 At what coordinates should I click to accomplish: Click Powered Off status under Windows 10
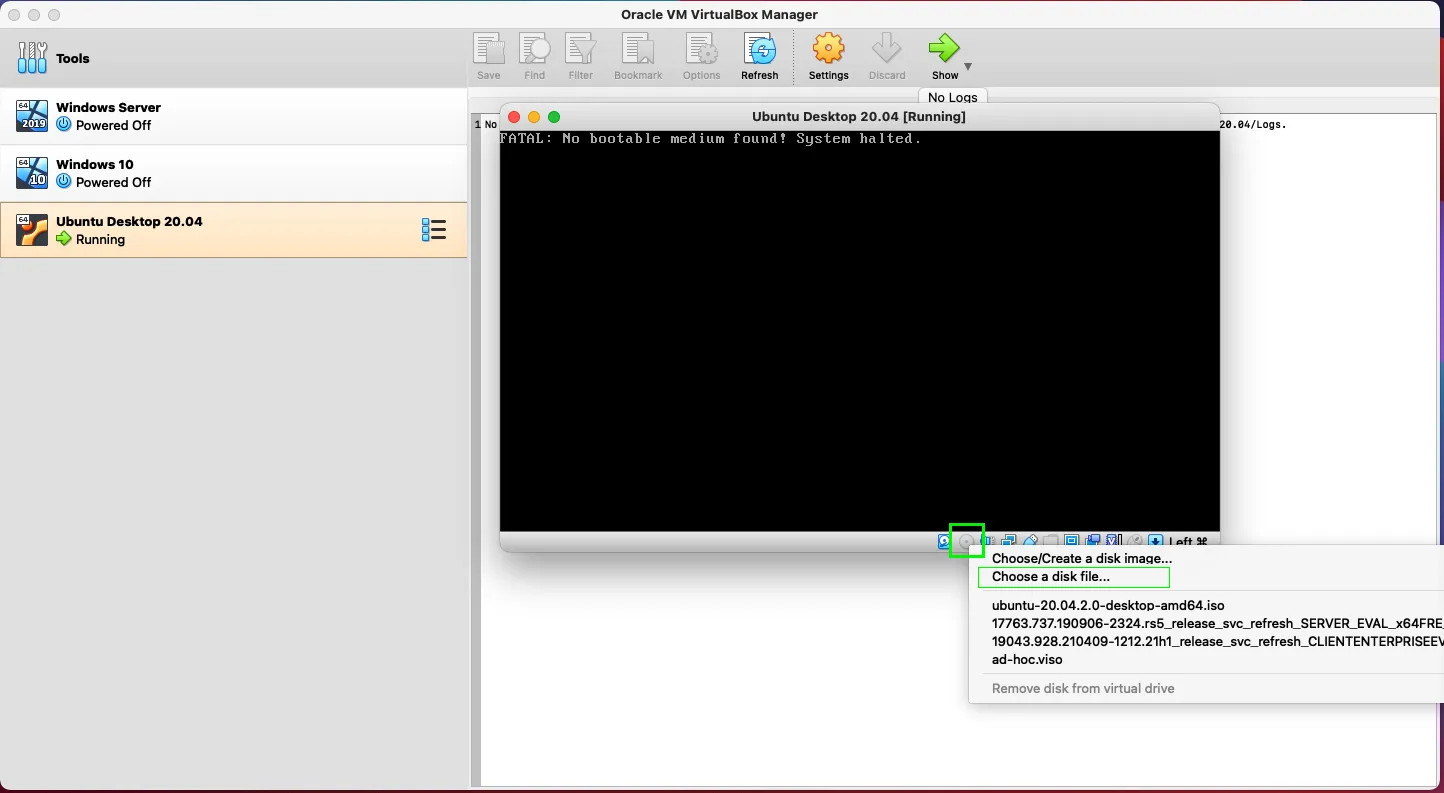pyautogui.click(x=114, y=182)
